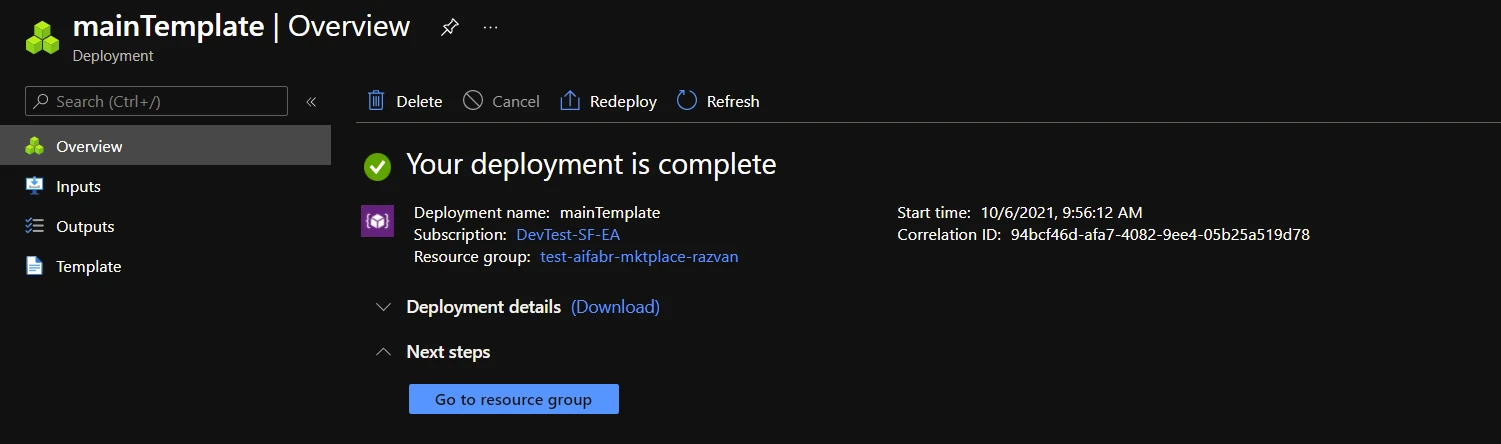Screen dimensions: 1501x444
Task: Click the Redeploy toolbar button
Action: click(x=608, y=101)
